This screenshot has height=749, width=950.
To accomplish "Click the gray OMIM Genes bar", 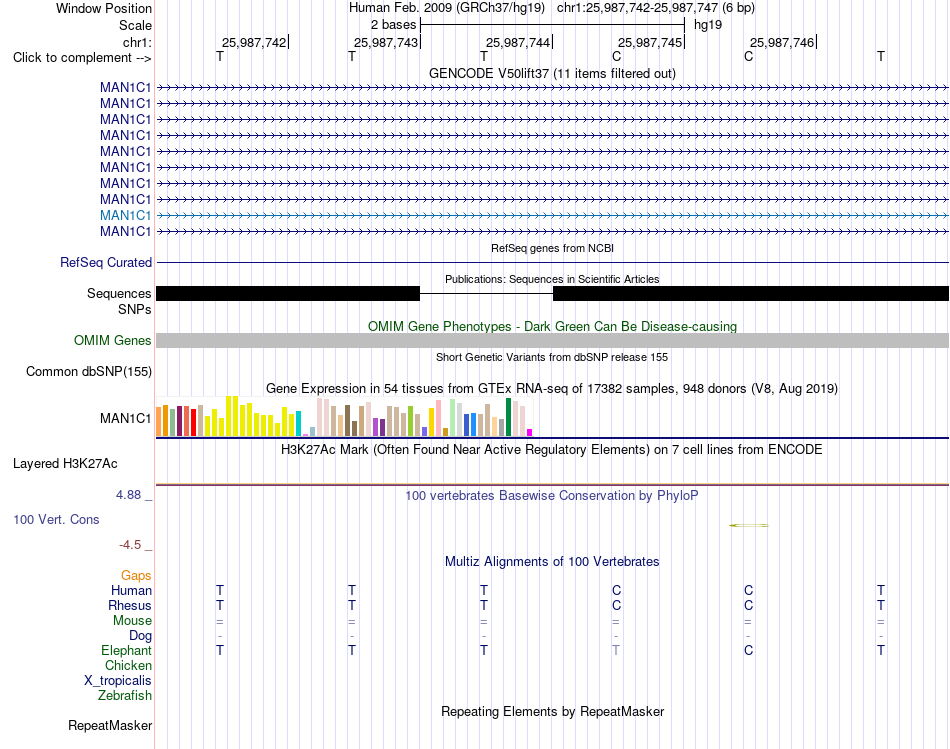I will (552, 340).
